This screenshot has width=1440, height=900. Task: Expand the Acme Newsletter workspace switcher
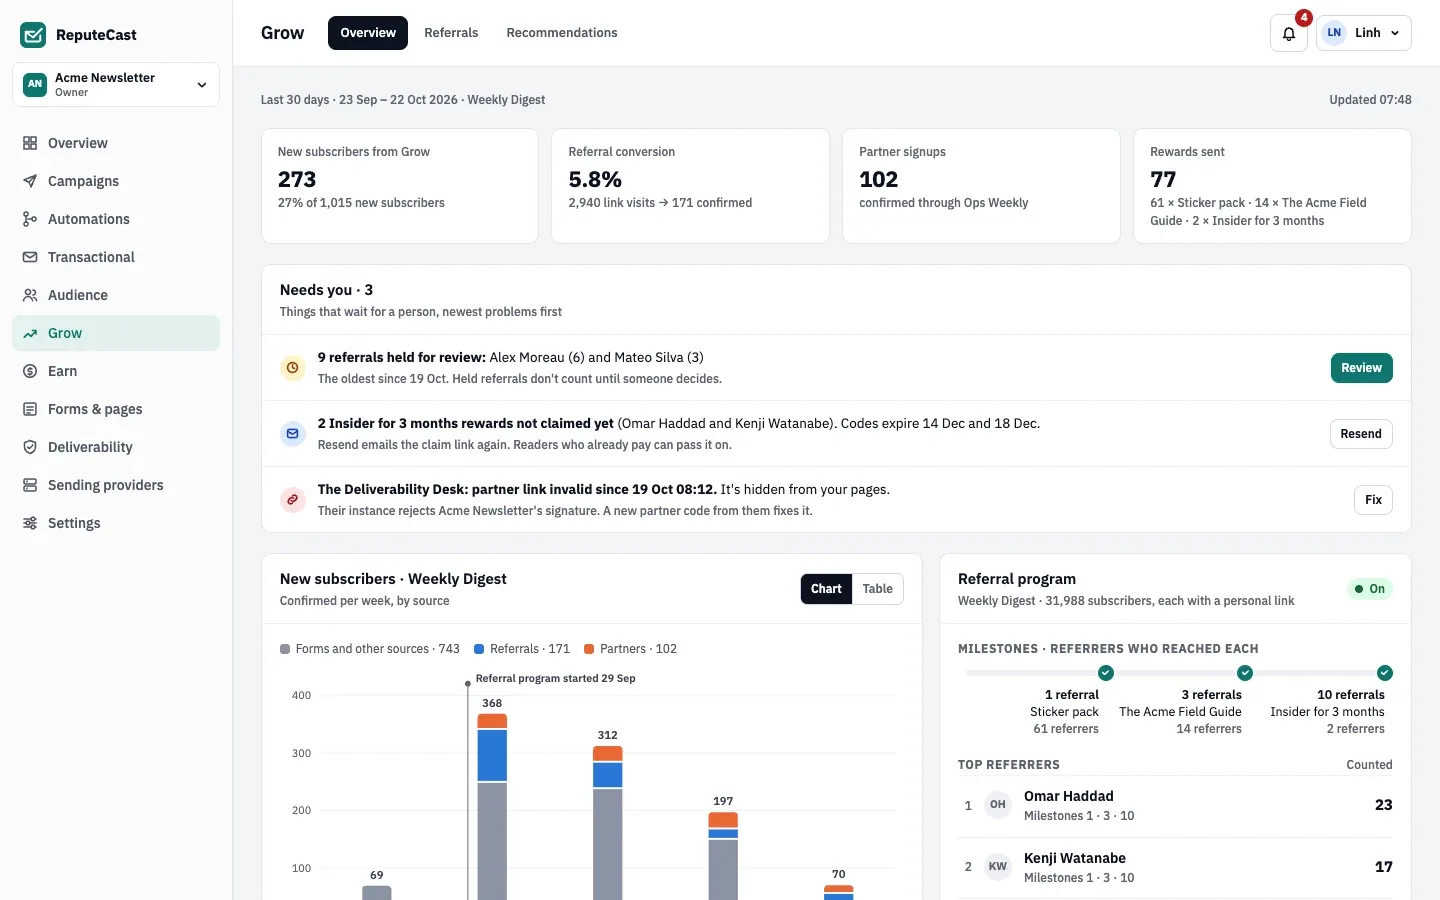click(116, 84)
